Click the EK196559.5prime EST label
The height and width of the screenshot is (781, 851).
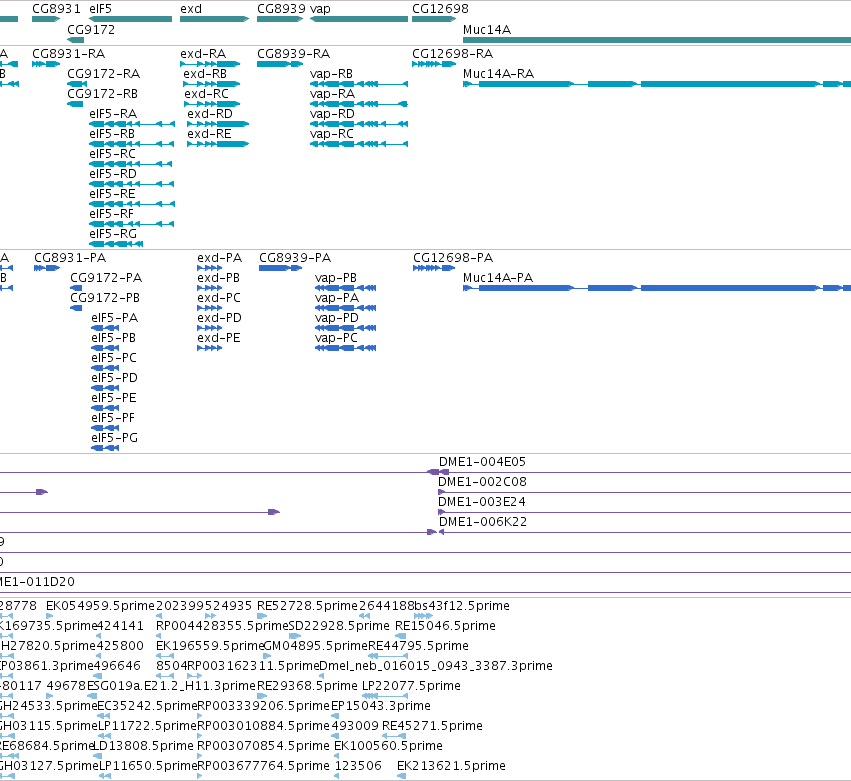click(x=210, y=645)
